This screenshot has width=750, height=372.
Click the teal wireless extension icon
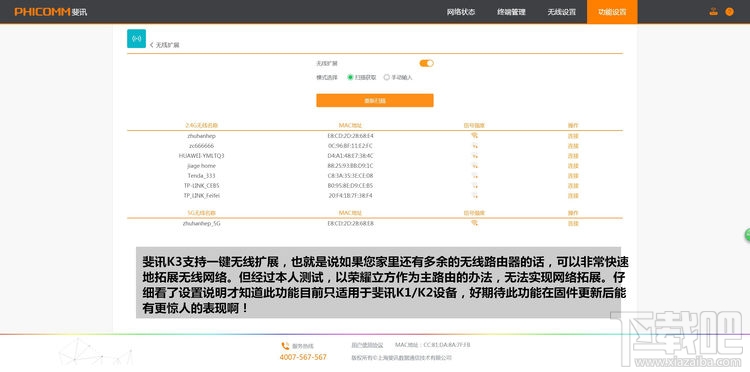[x=136, y=39]
